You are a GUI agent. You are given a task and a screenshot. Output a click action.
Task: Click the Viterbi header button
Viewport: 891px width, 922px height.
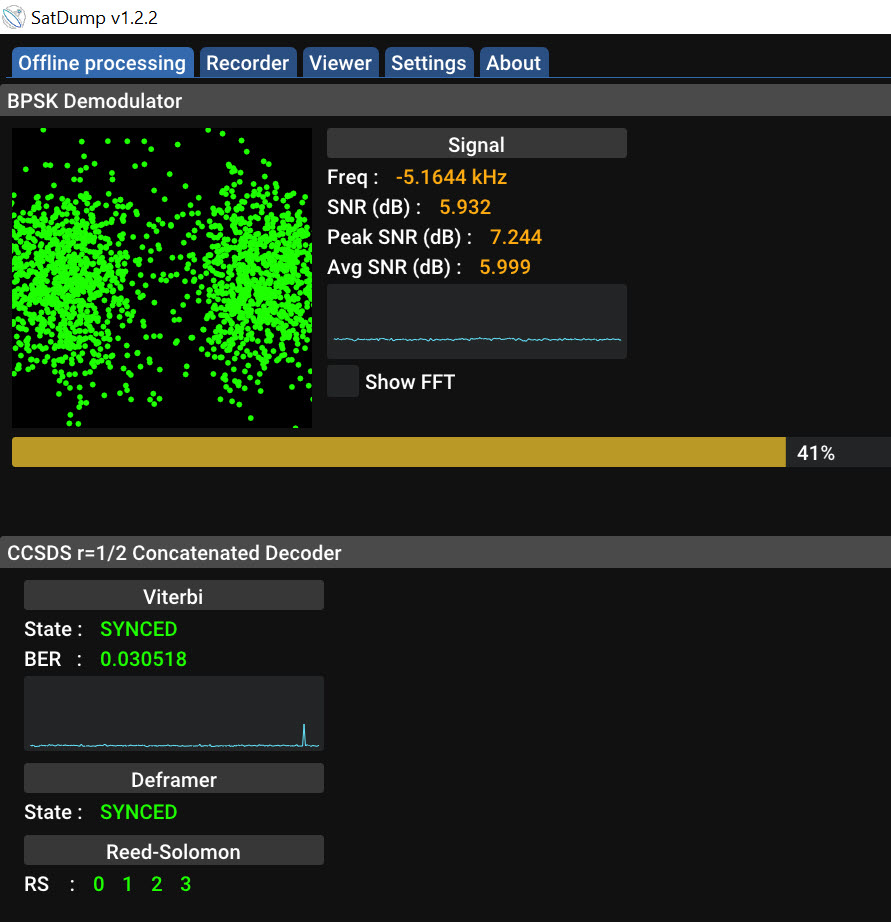(173, 596)
